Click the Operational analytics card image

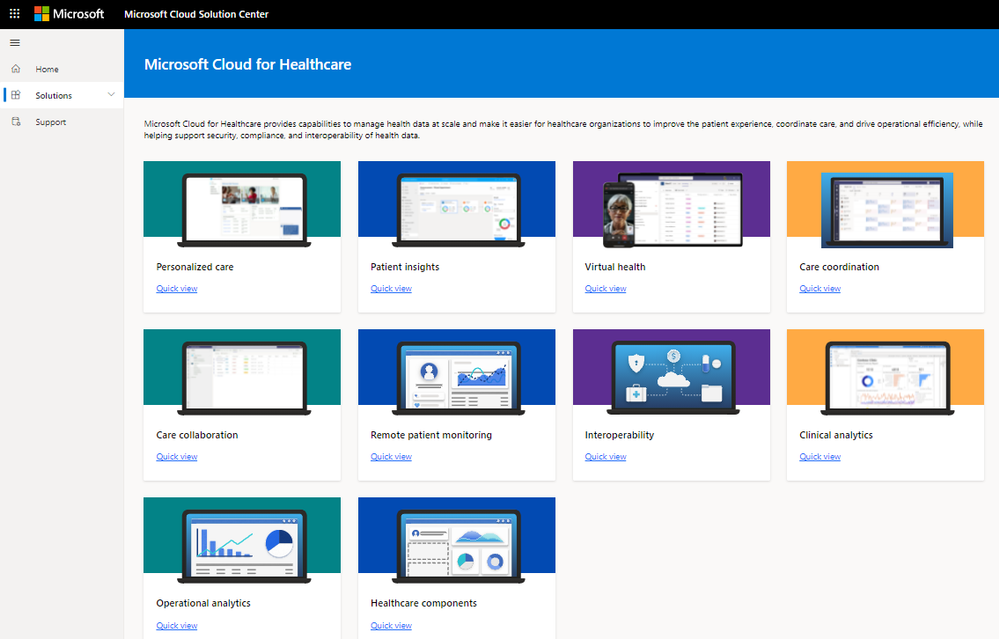[x=242, y=541]
